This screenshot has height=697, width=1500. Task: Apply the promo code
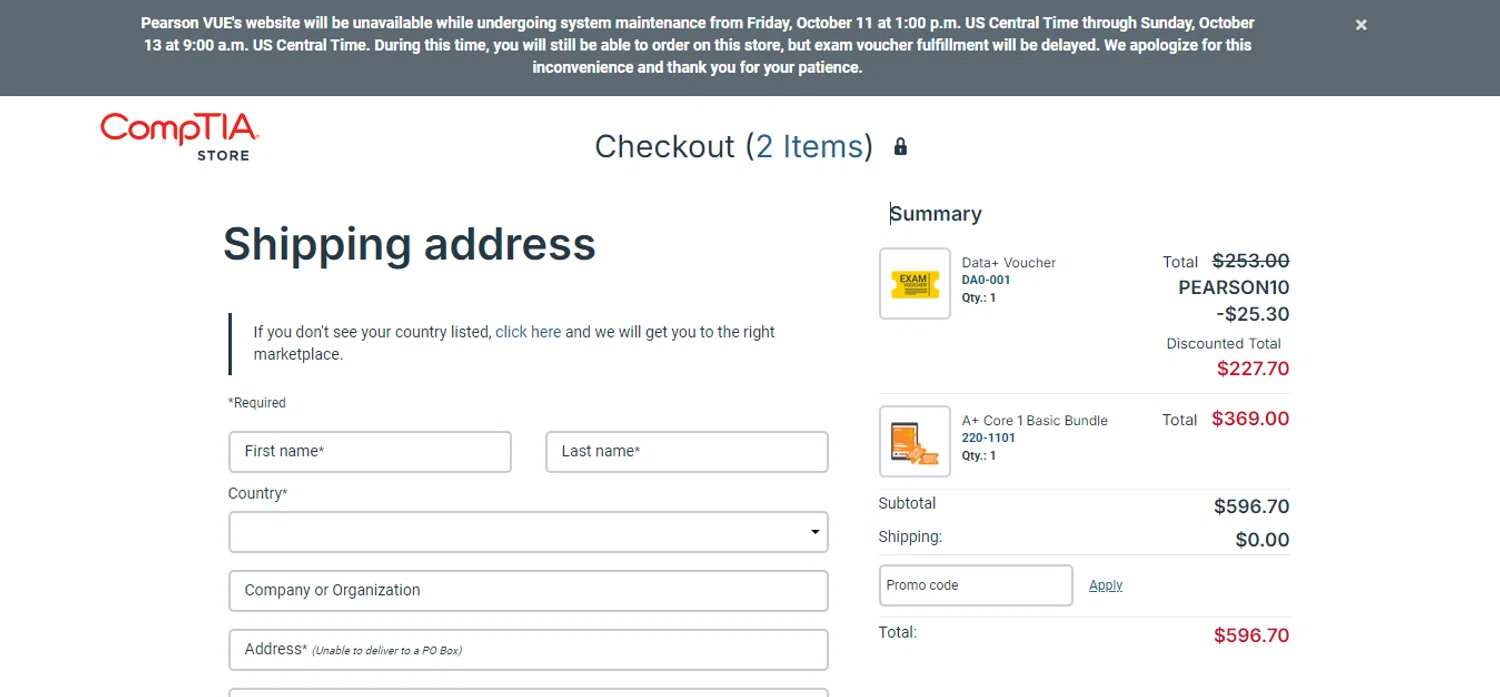[x=1105, y=585]
